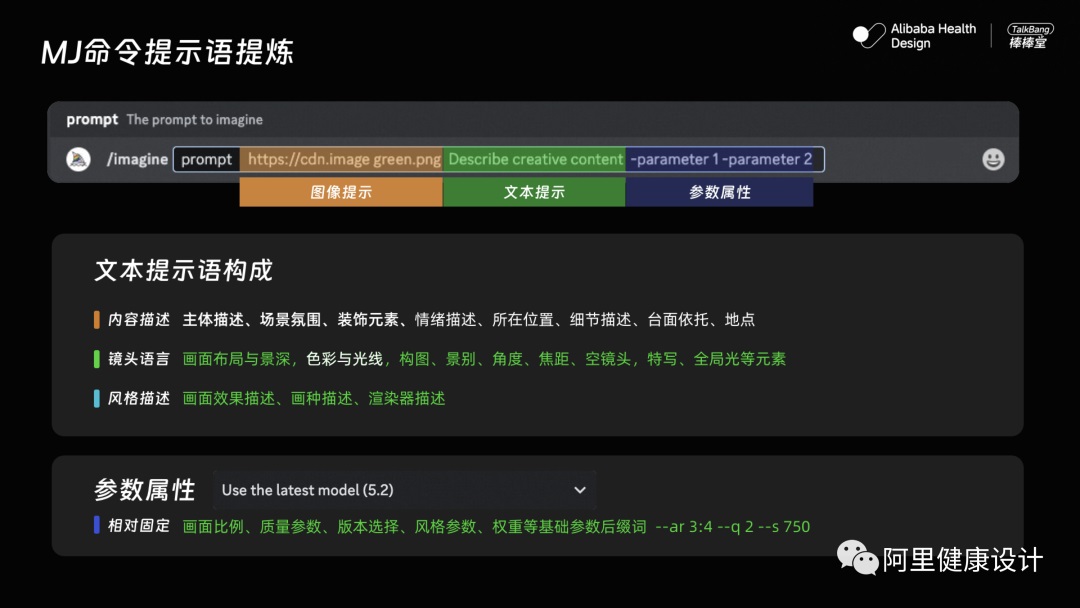Open the emoji picker in the prompt bar
Screen dimensions: 1080x608
[993, 159]
